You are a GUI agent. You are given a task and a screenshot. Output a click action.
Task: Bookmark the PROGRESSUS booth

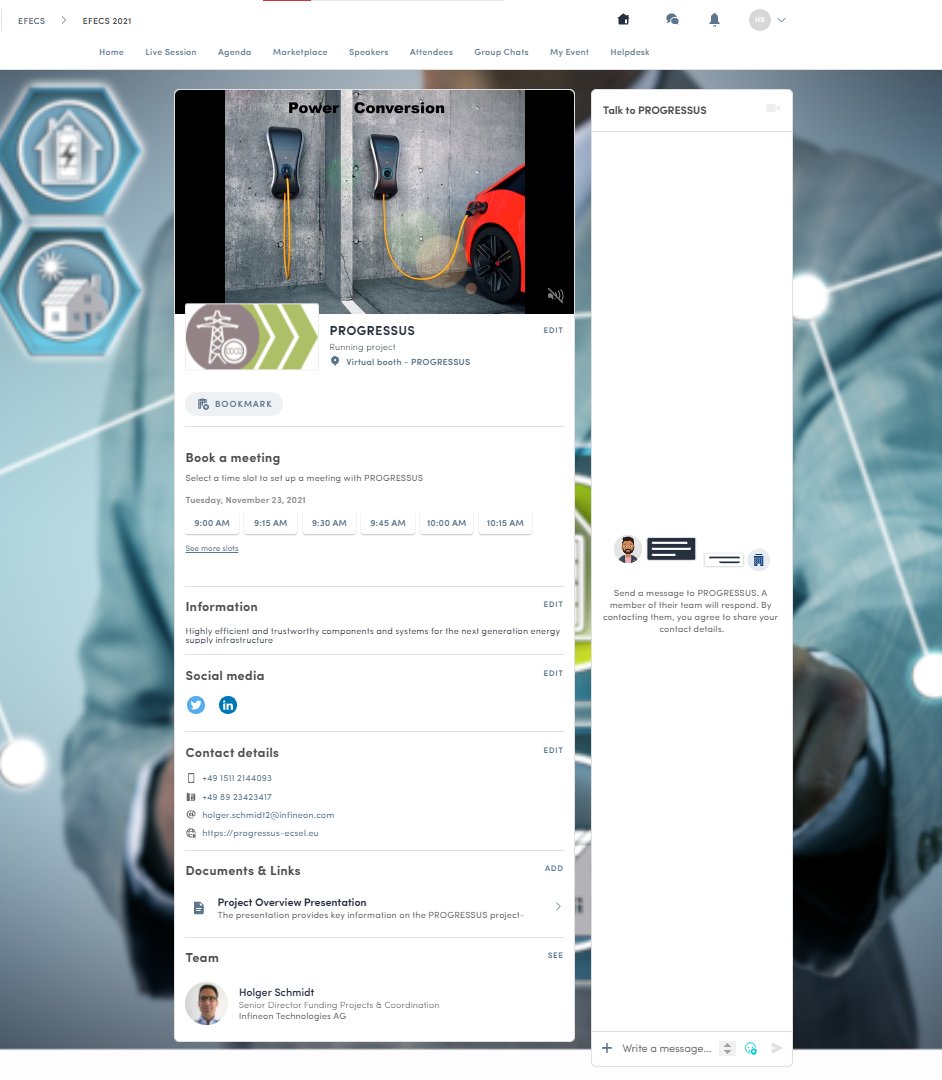coord(234,404)
